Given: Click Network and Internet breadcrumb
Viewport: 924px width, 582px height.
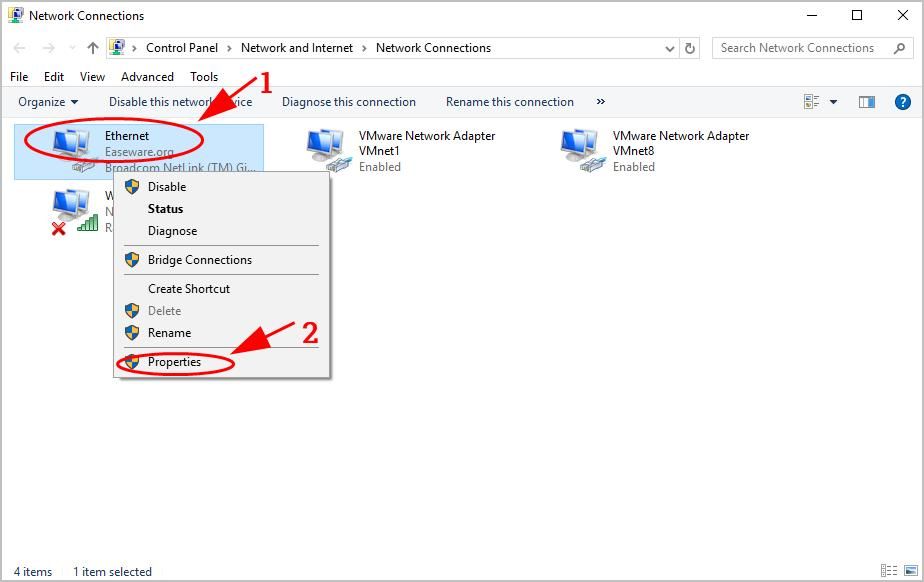Looking at the screenshot, I should (x=297, y=48).
